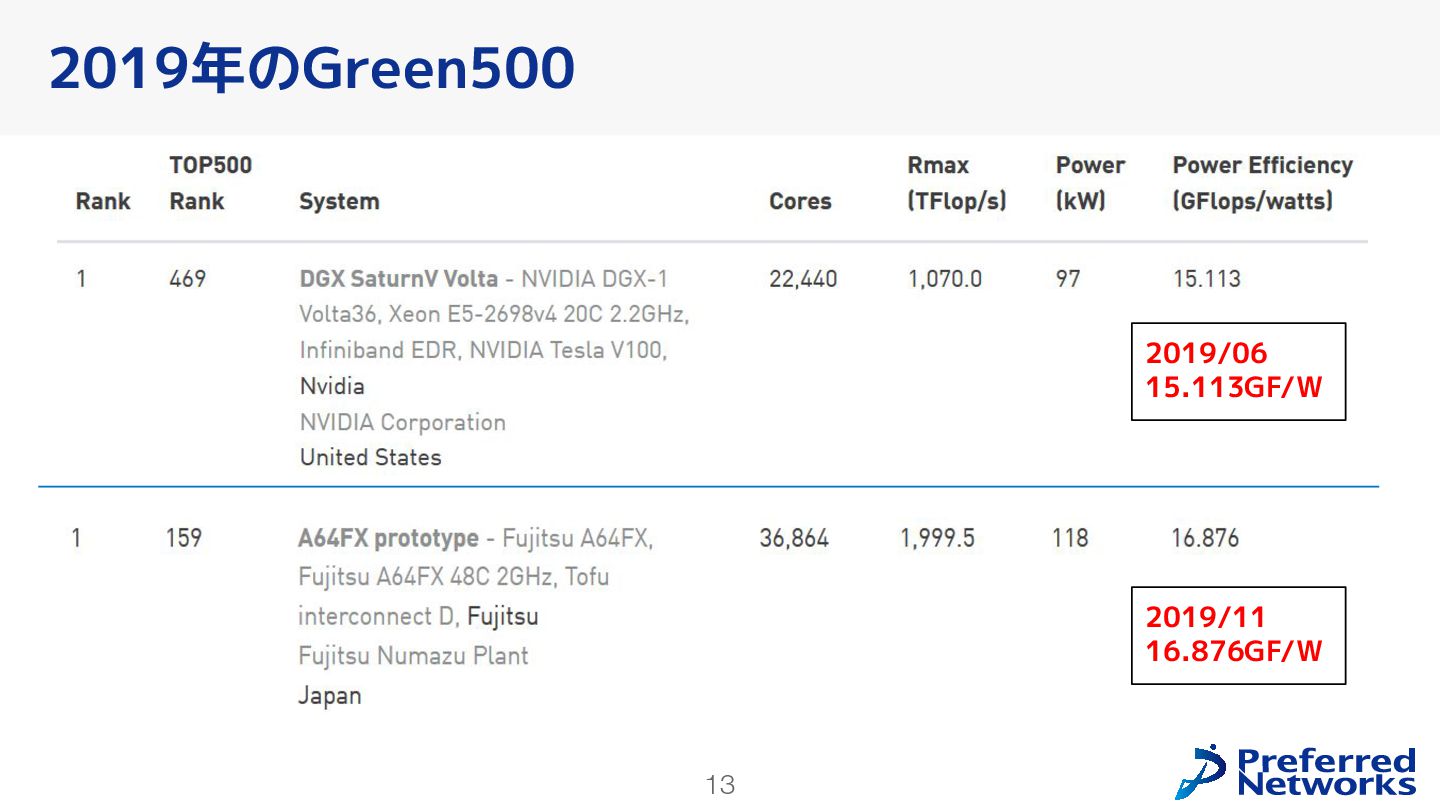Select the Cores column header

tap(800, 201)
